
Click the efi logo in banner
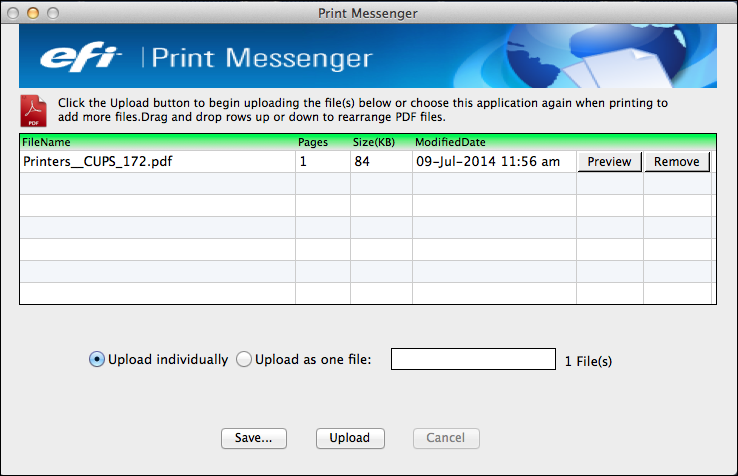click(80, 56)
